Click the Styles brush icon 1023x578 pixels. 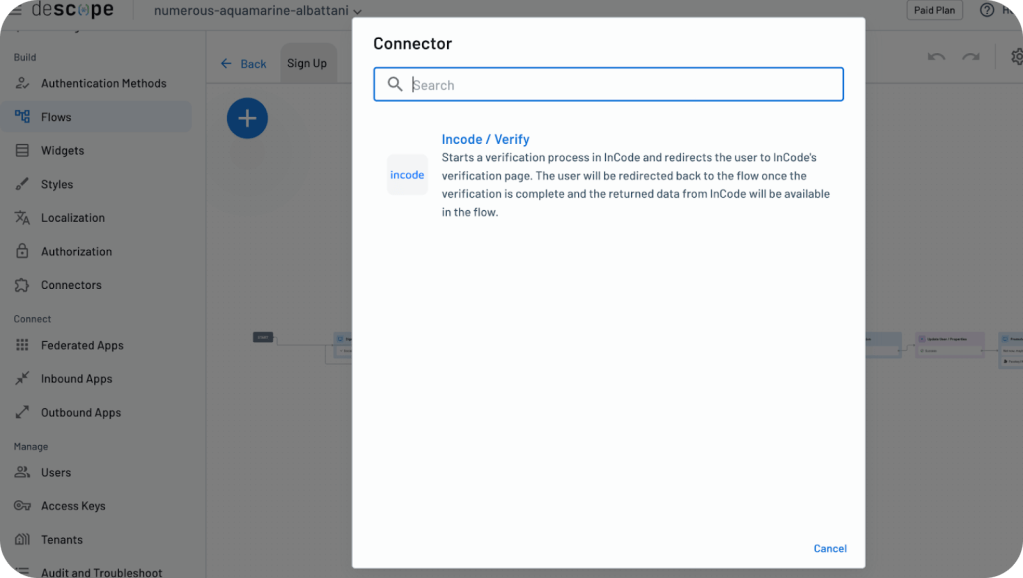click(x=22, y=184)
